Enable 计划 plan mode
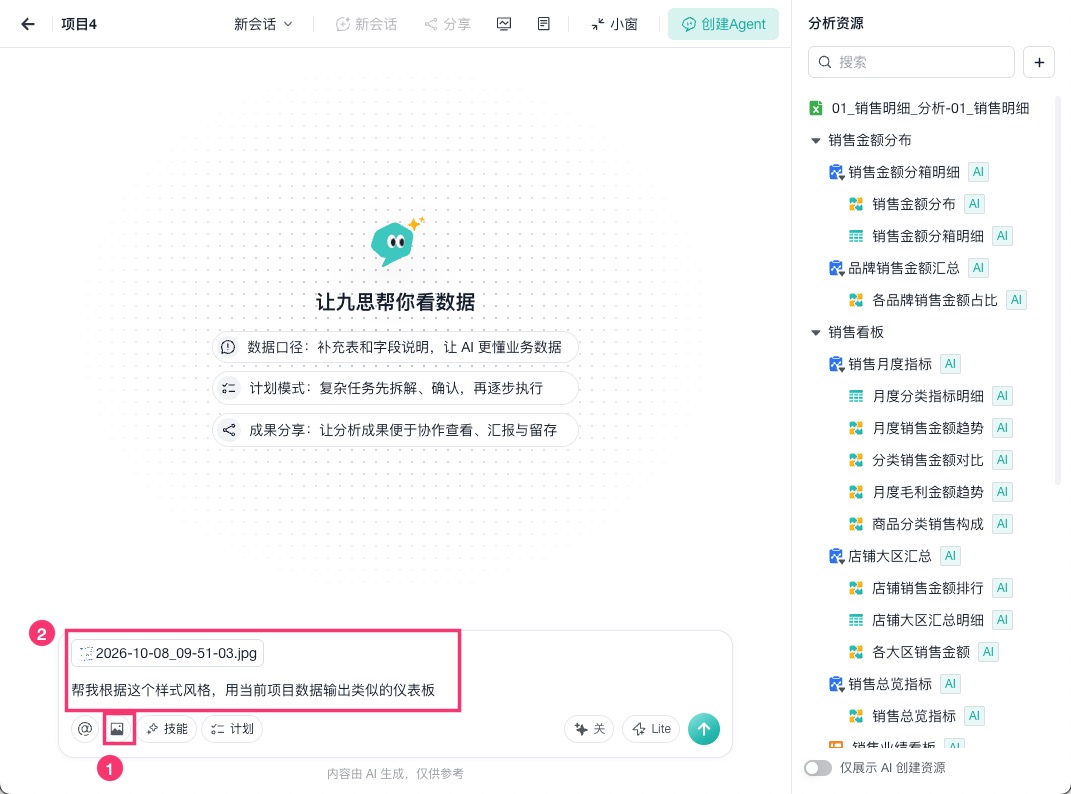1071x794 pixels. [232, 729]
